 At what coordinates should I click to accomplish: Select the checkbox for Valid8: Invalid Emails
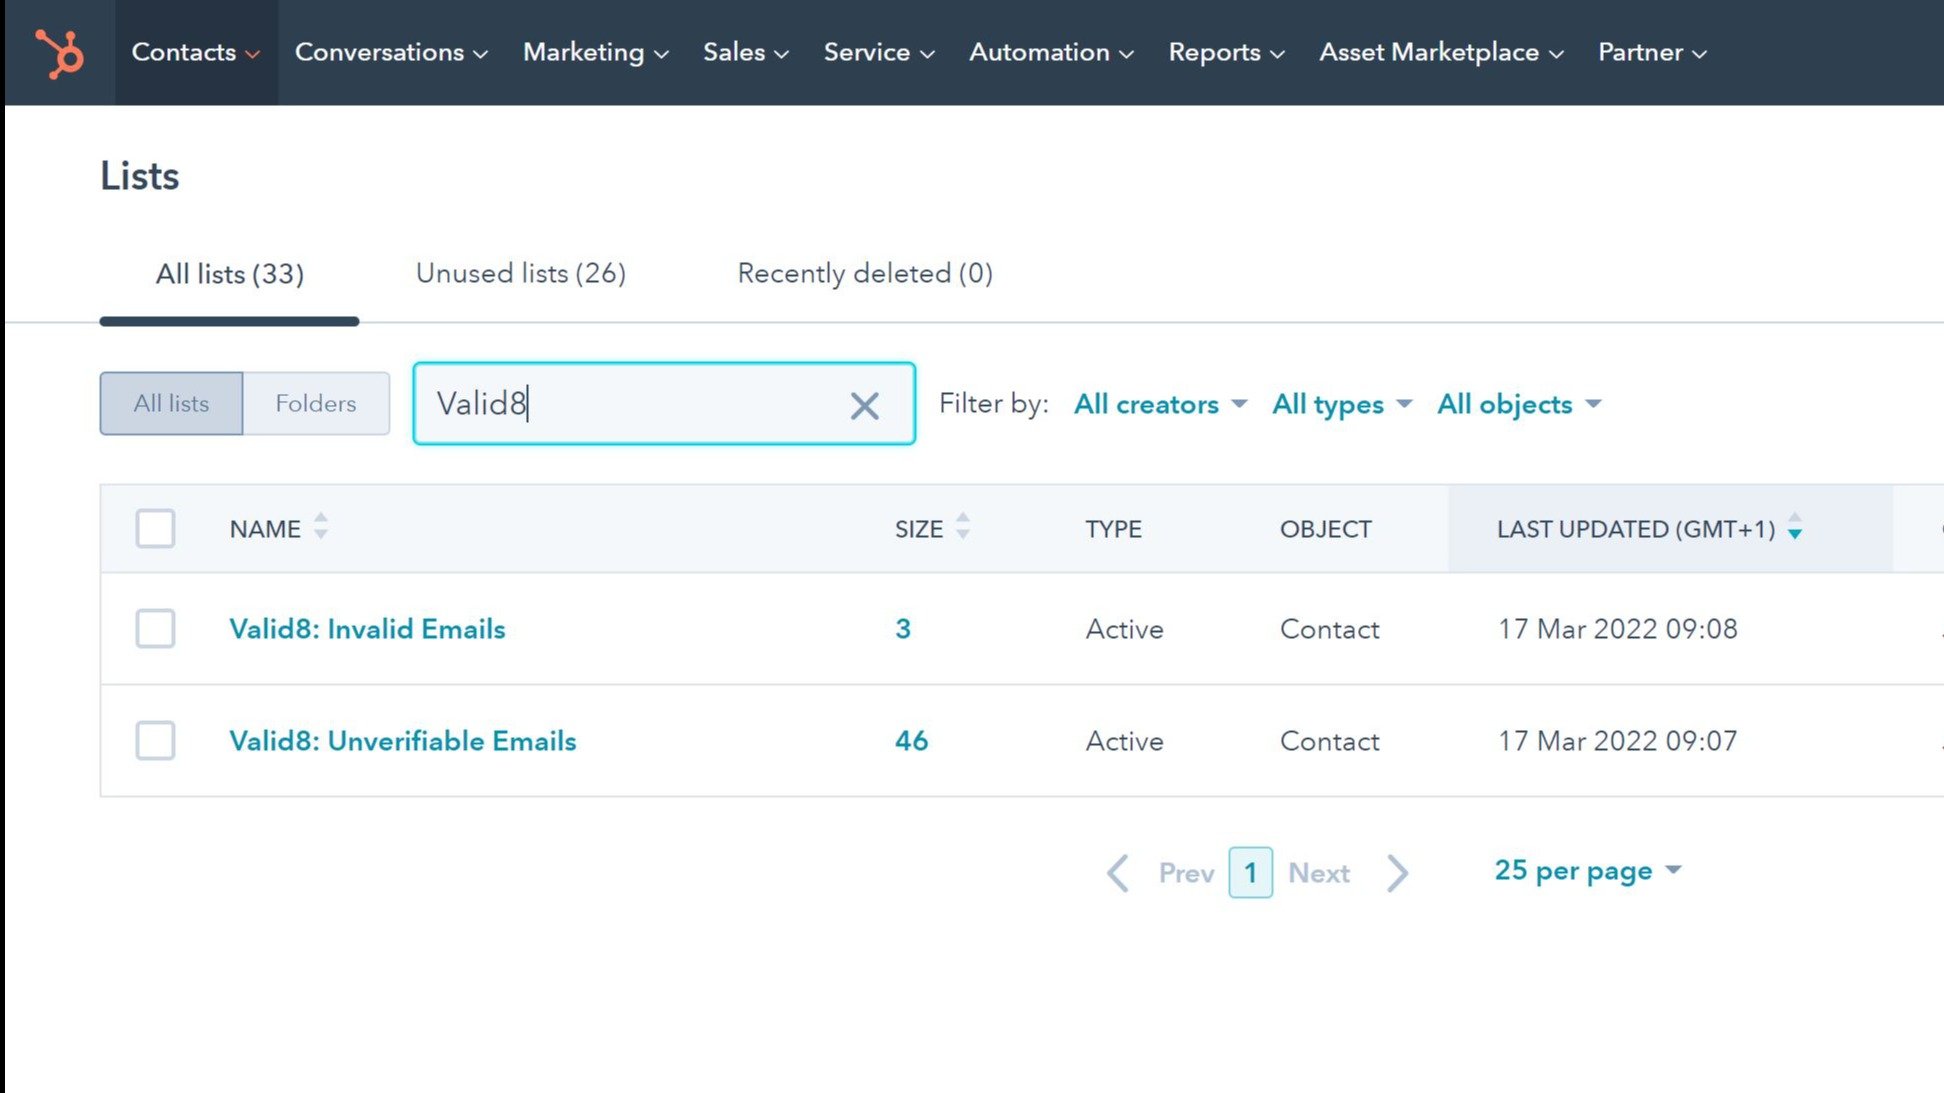coord(155,629)
